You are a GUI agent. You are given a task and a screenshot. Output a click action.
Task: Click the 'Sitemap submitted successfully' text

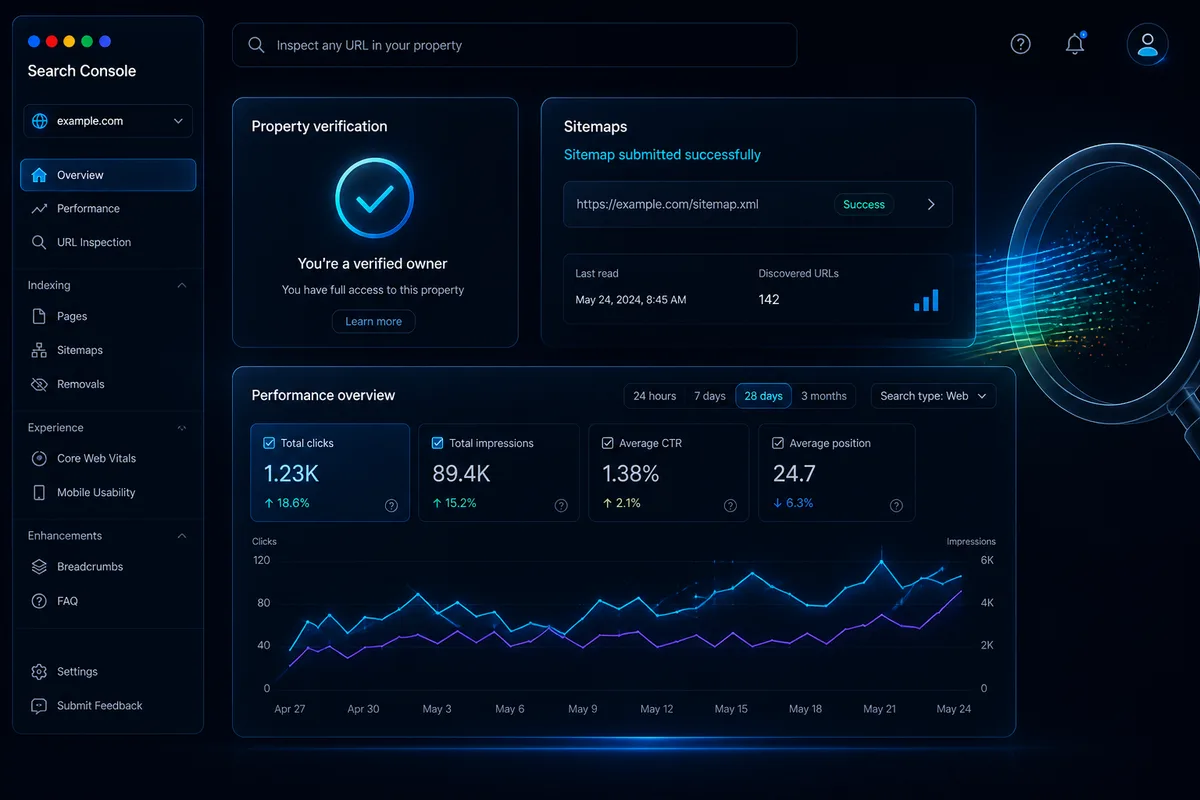pyautogui.click(x=662, y=155)
